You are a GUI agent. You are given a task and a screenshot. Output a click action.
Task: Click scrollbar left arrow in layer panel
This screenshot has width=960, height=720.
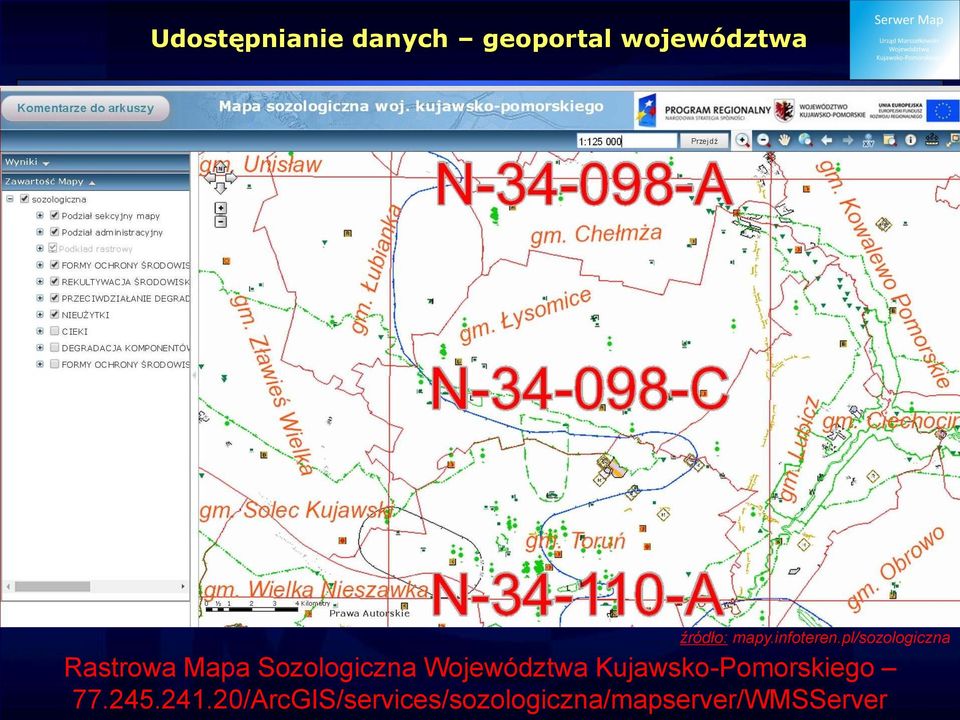(8, 587)
